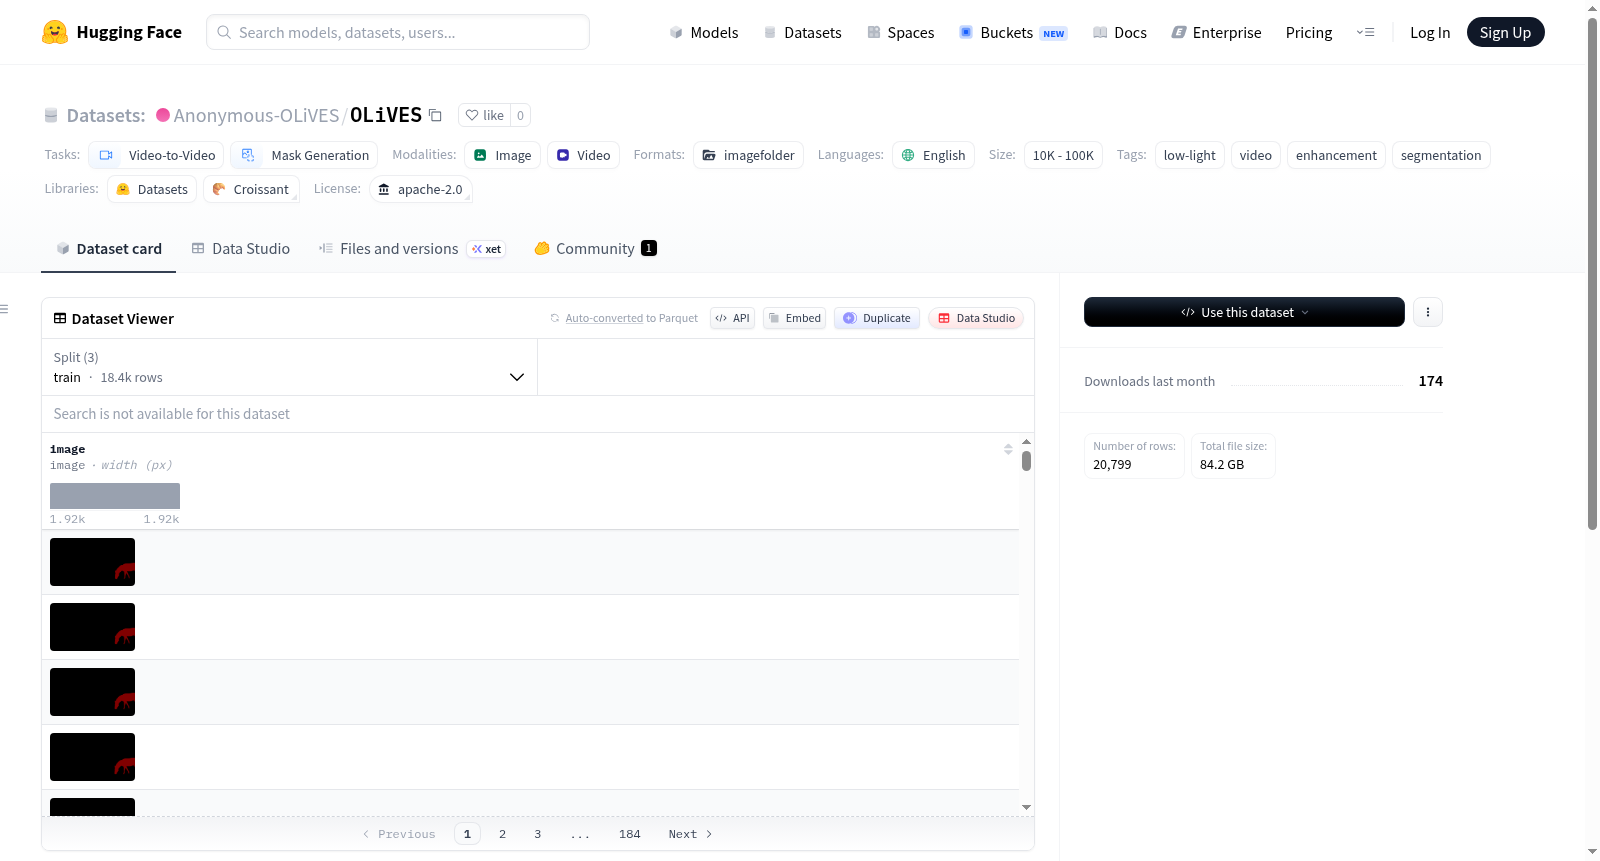Open the Docs menu item

pyautogui.click(x=1119, y=32)
